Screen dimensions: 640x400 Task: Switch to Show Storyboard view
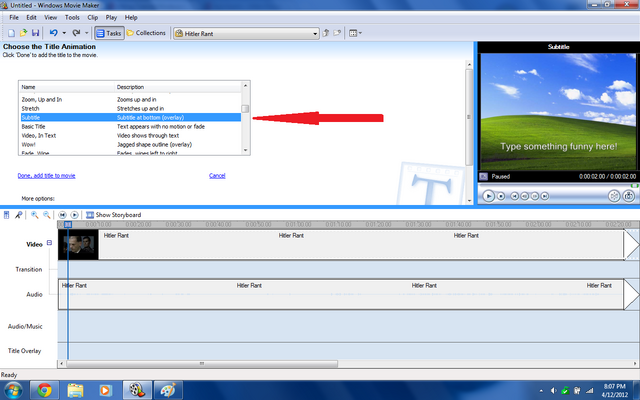tap(113, 215)
